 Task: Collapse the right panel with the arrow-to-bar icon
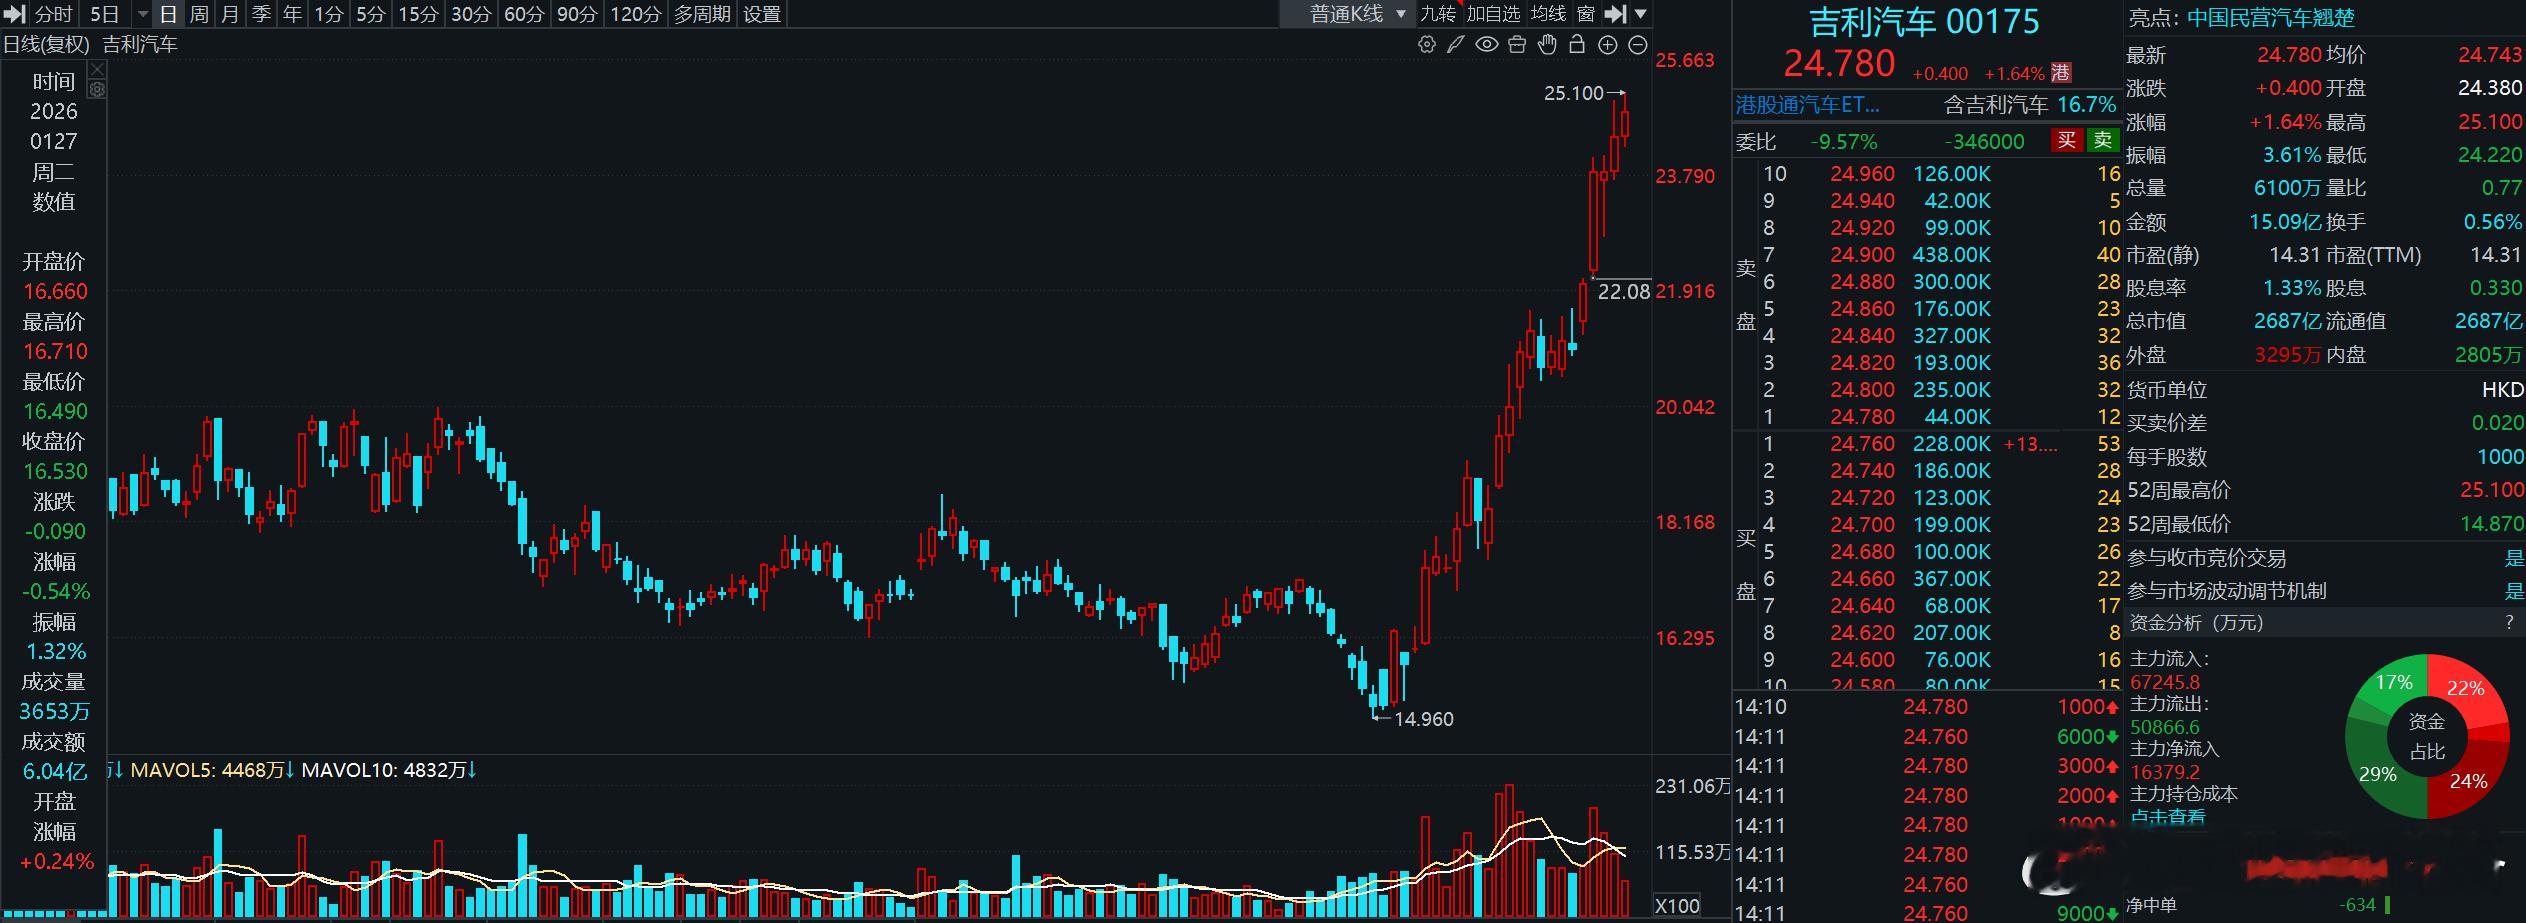point(1615,14)
